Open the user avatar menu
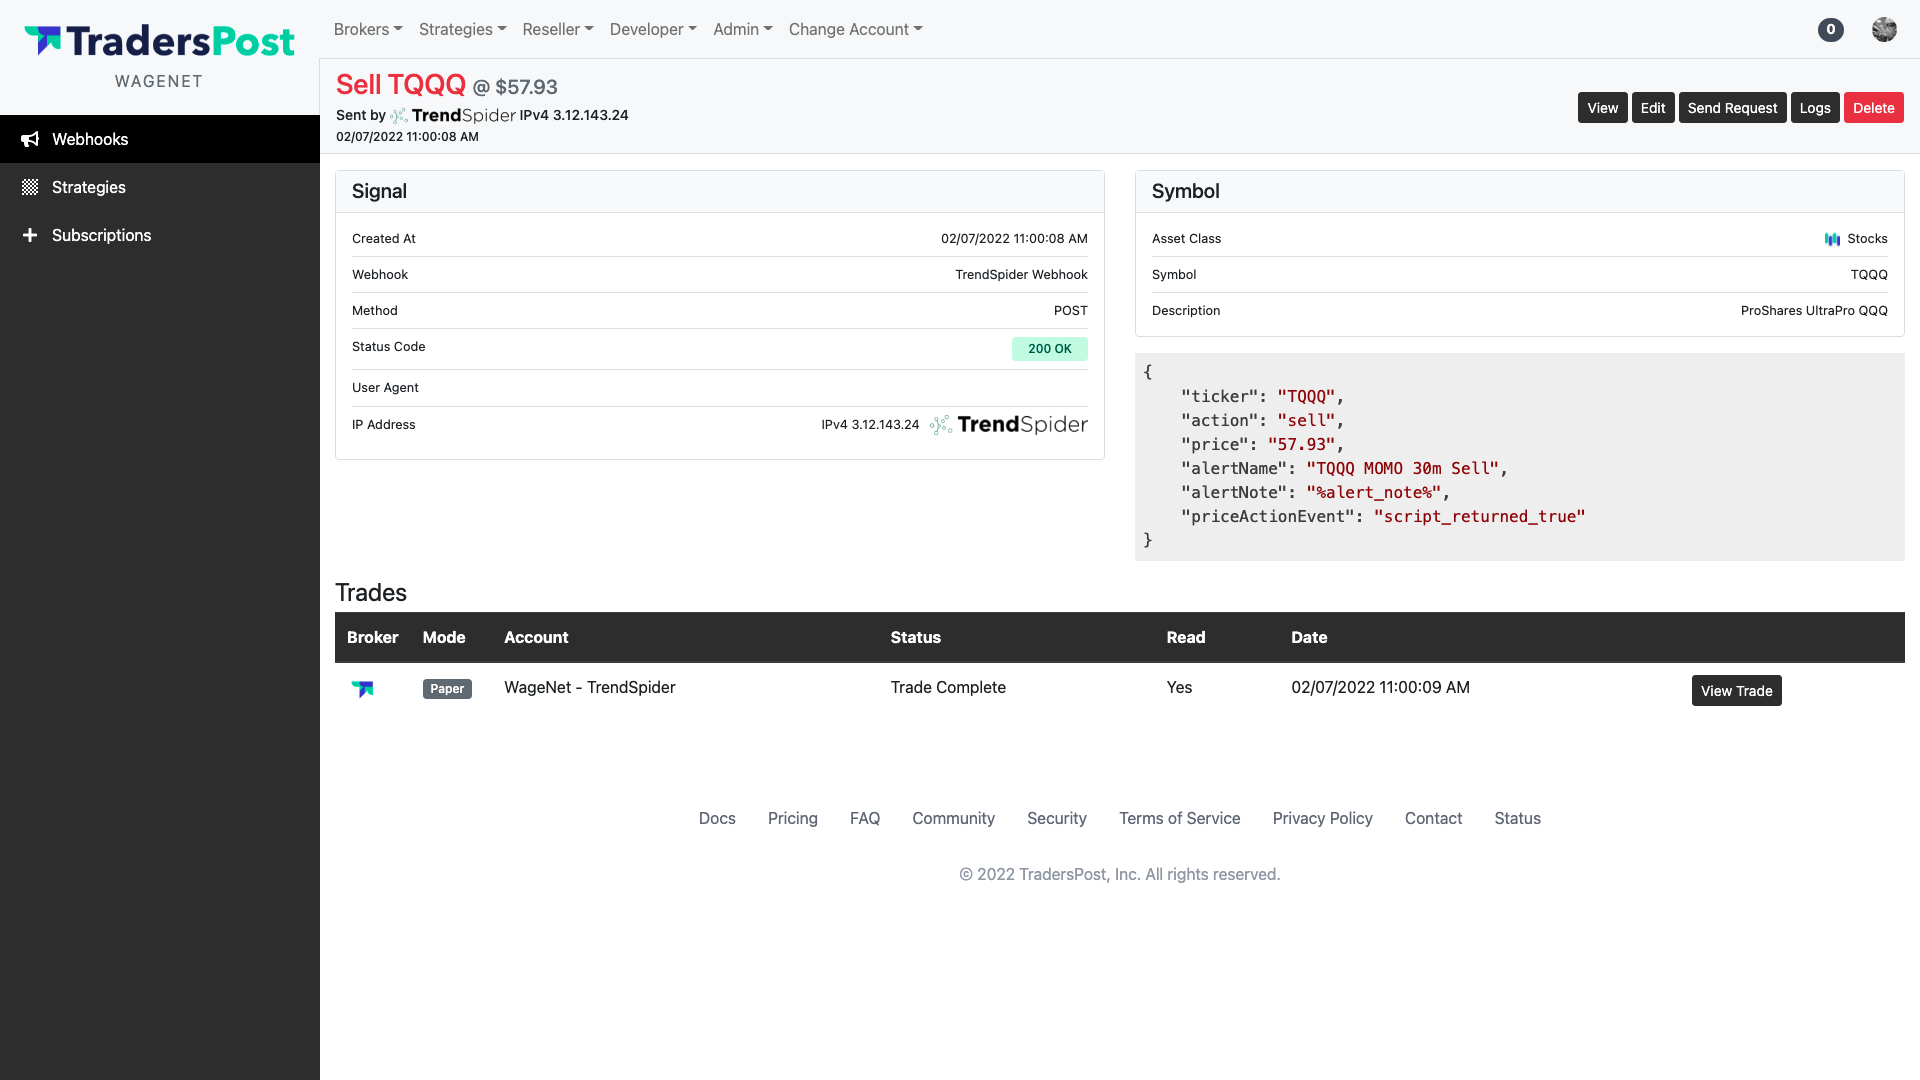The height and width of the screenshot is (1080, 1920). 1884,29
